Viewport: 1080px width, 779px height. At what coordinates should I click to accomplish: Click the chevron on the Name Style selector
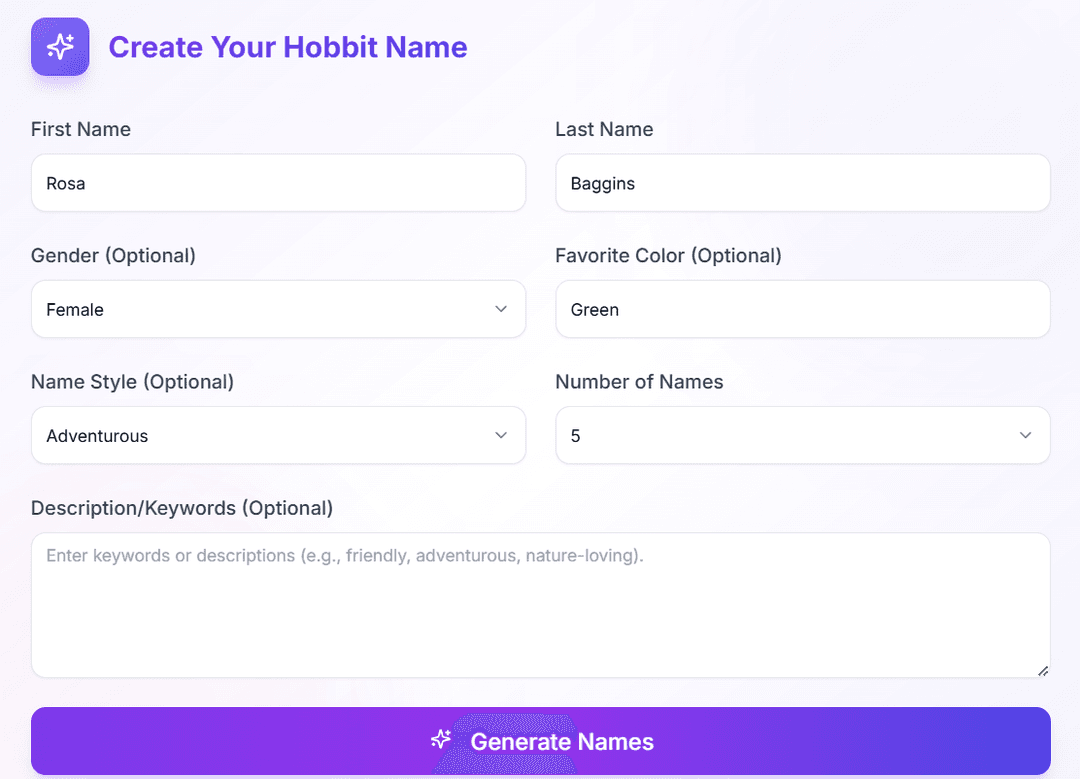click(501, 435)
